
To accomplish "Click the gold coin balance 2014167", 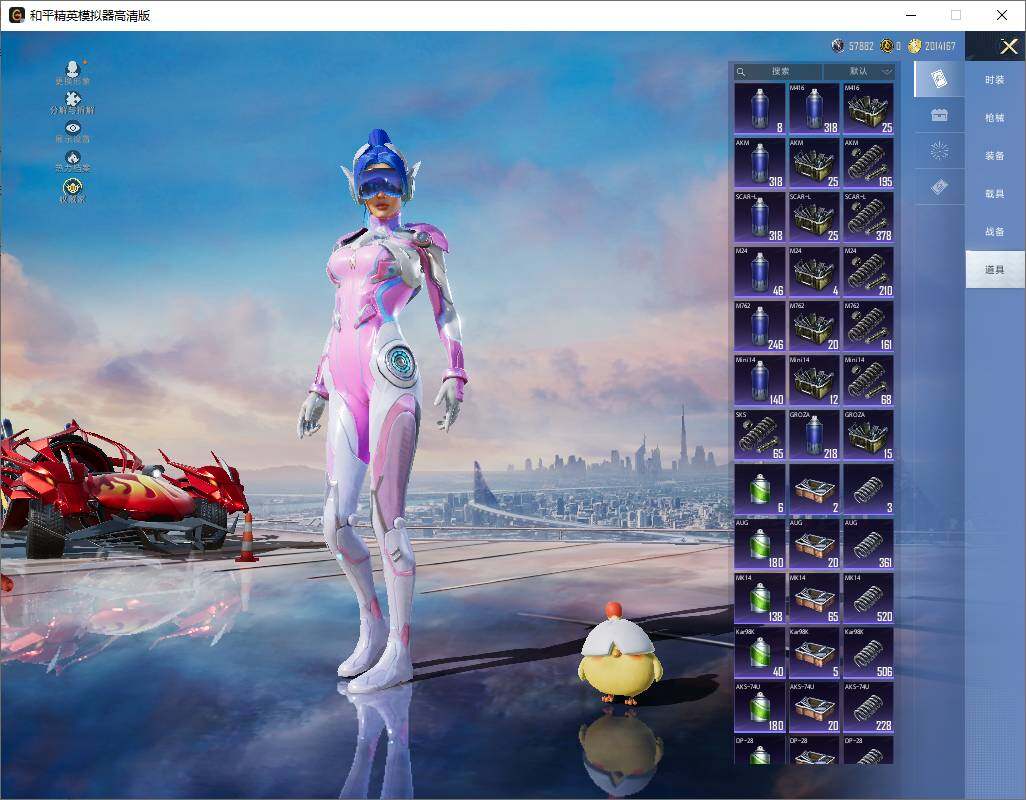I will click(938, 46).
